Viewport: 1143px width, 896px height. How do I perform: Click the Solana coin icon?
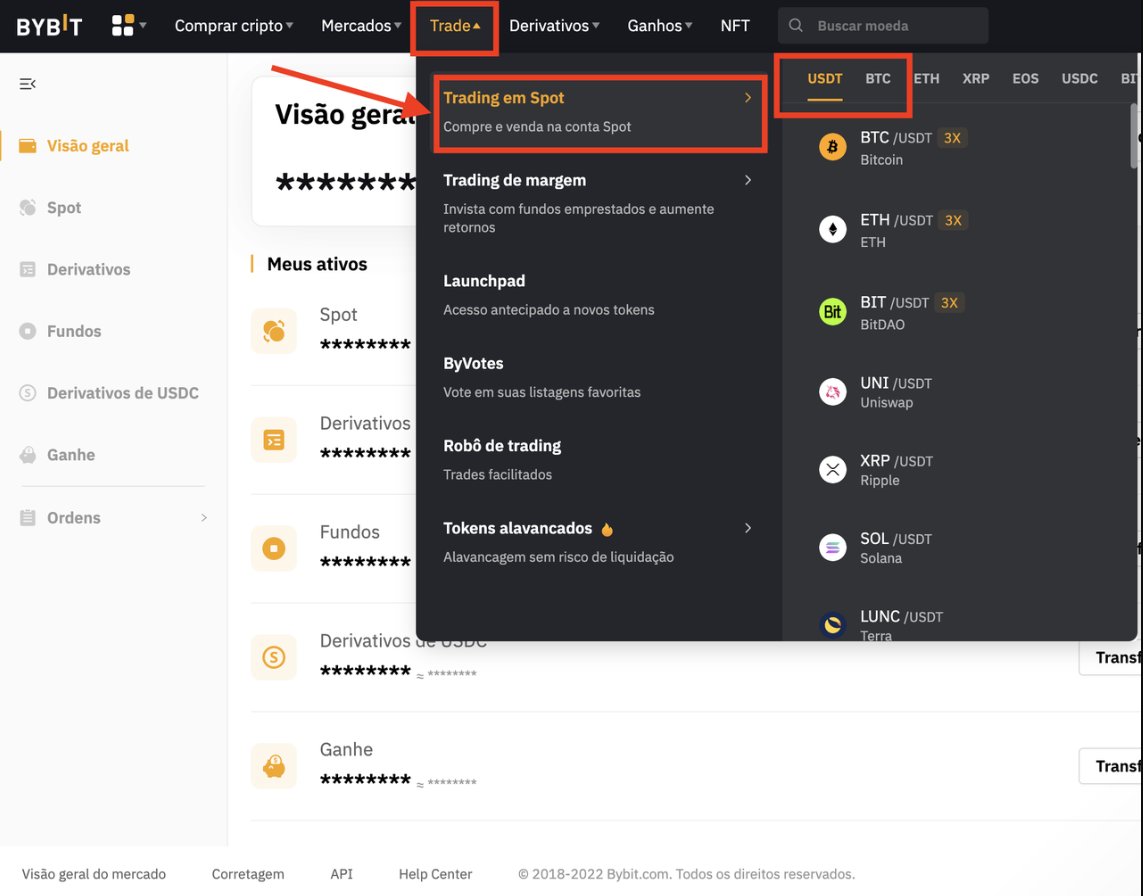pyautogui.click(x=832, y=547)
